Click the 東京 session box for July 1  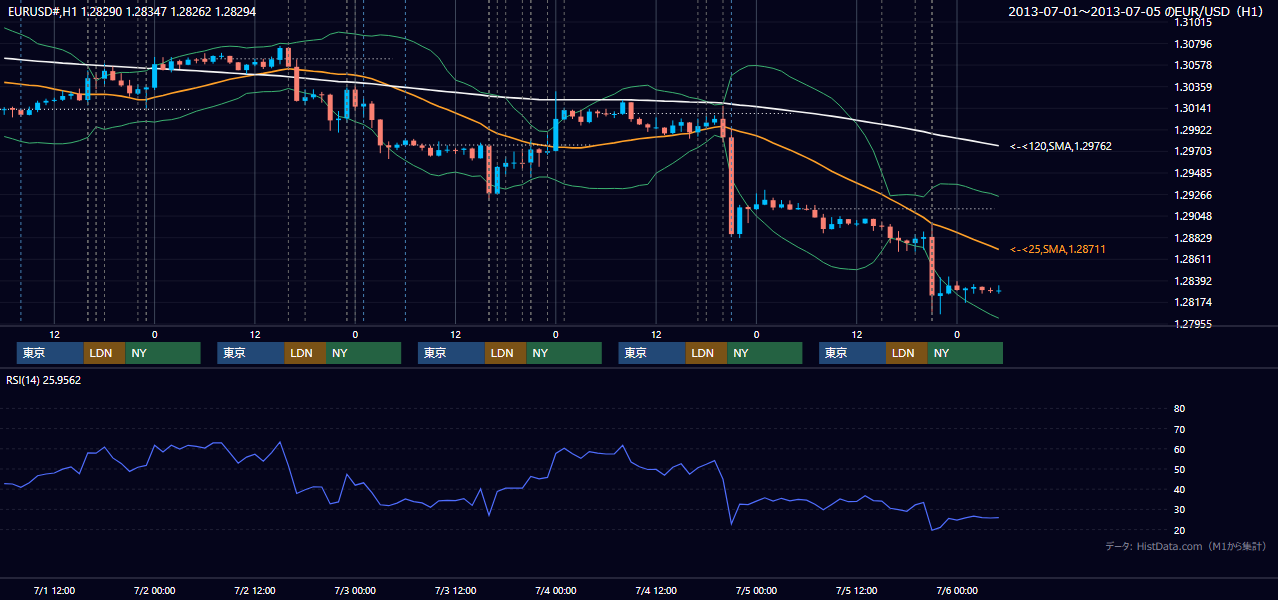click(x=50, y=353)
